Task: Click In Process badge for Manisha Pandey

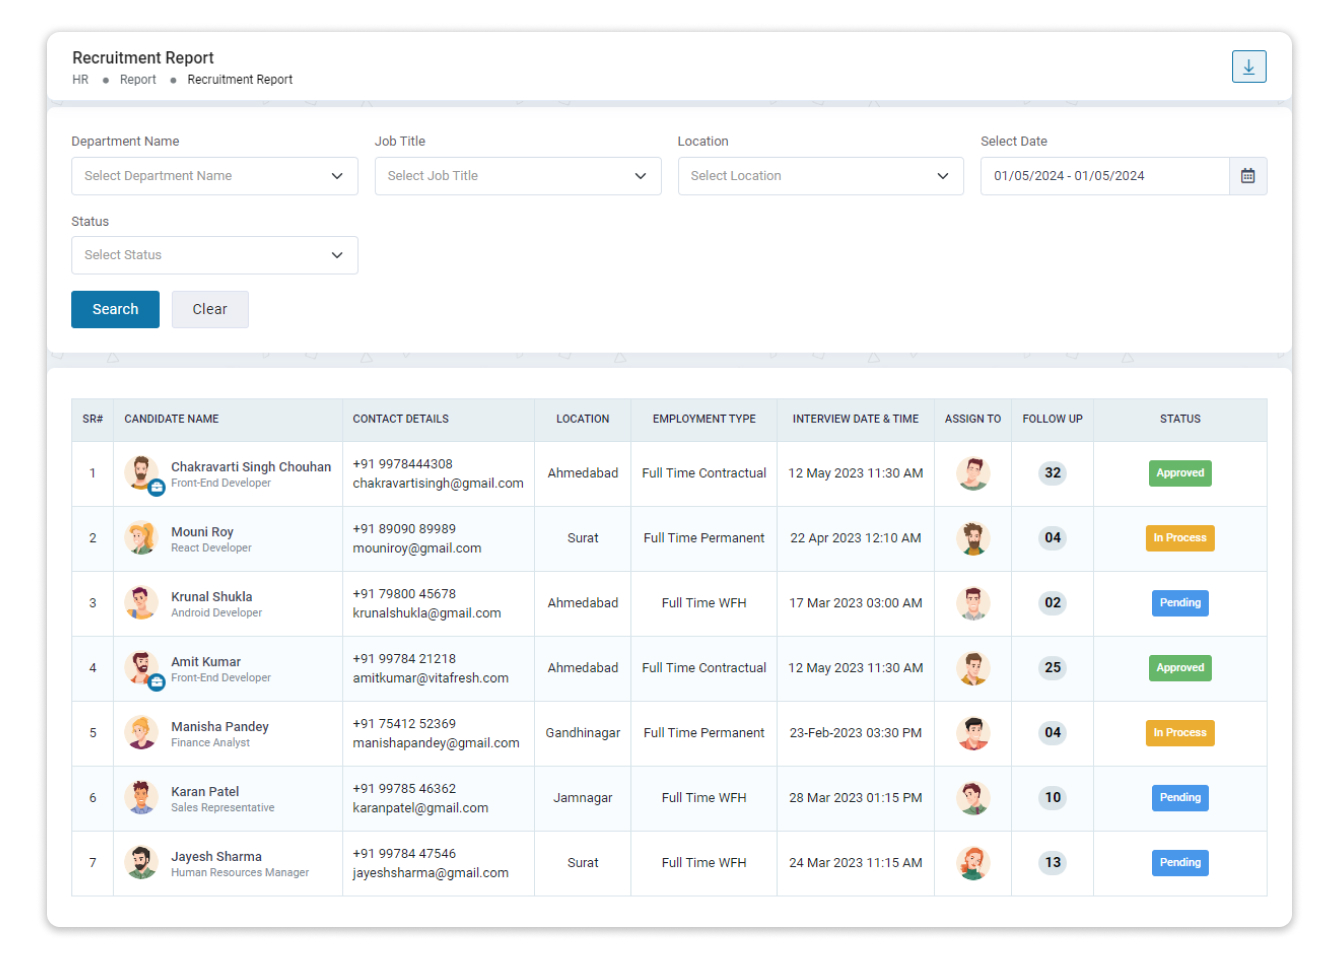Action: pyautogui.click(x=1180, y=733)
